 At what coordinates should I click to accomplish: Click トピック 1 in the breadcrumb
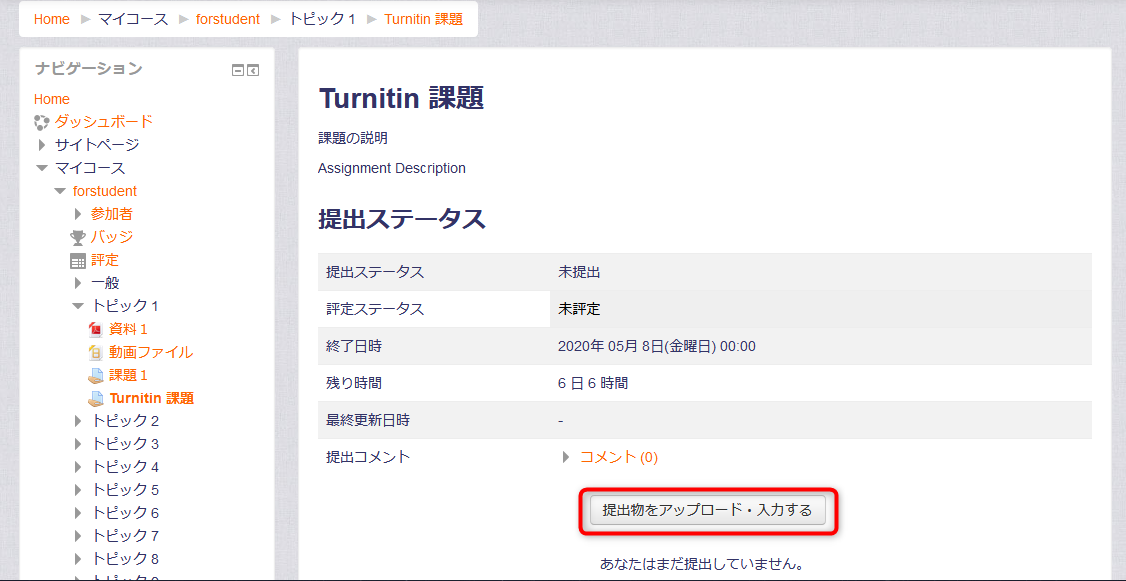tap(322, 19)
